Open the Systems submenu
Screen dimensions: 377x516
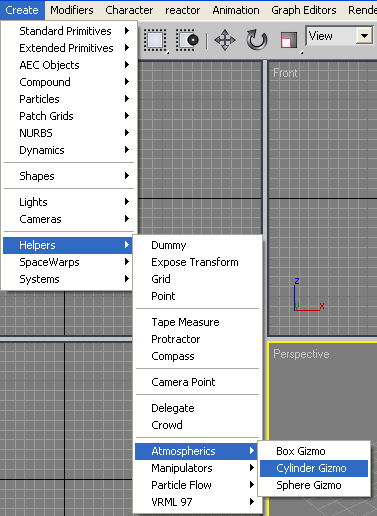[x=68, y=279]
